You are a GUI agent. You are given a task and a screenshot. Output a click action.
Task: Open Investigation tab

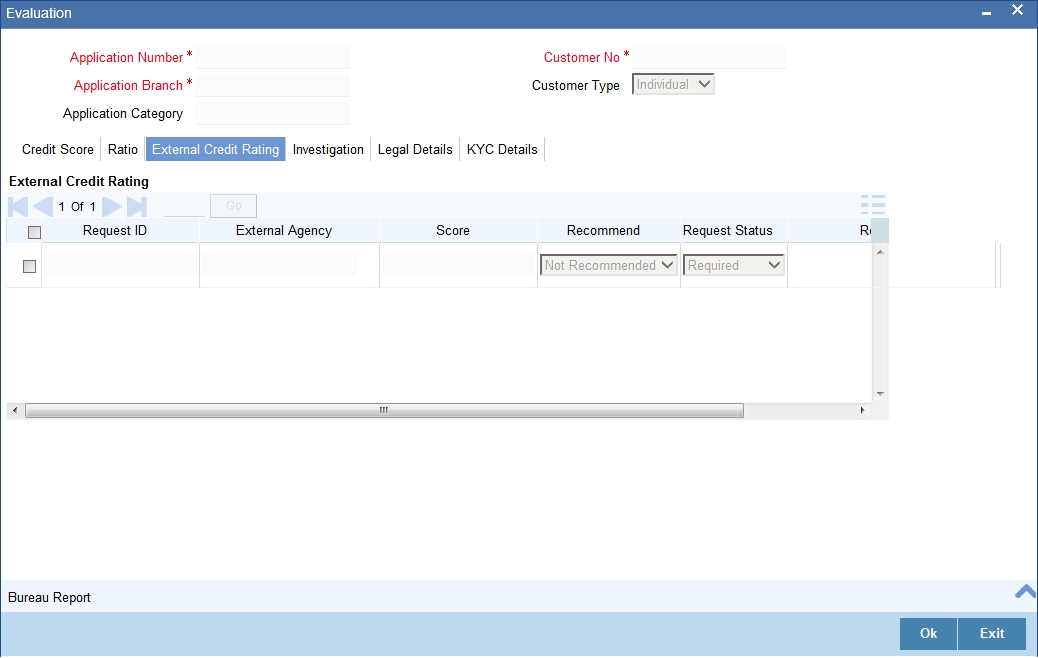click(328, 150)
